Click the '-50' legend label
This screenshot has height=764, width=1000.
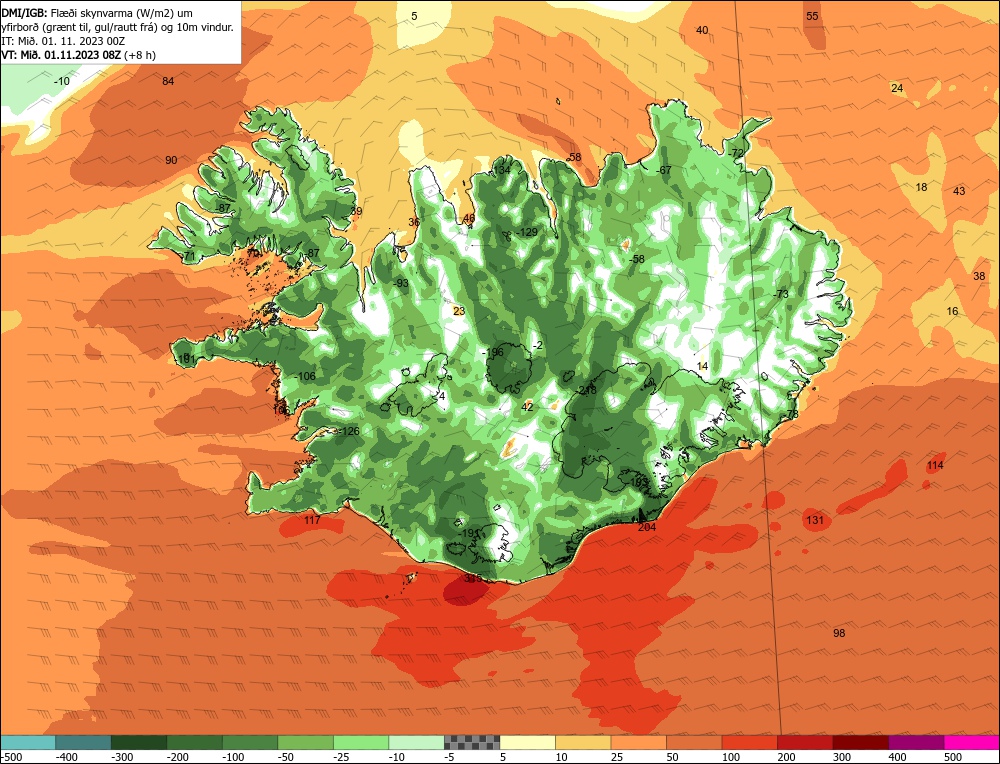tap(286, 757)
